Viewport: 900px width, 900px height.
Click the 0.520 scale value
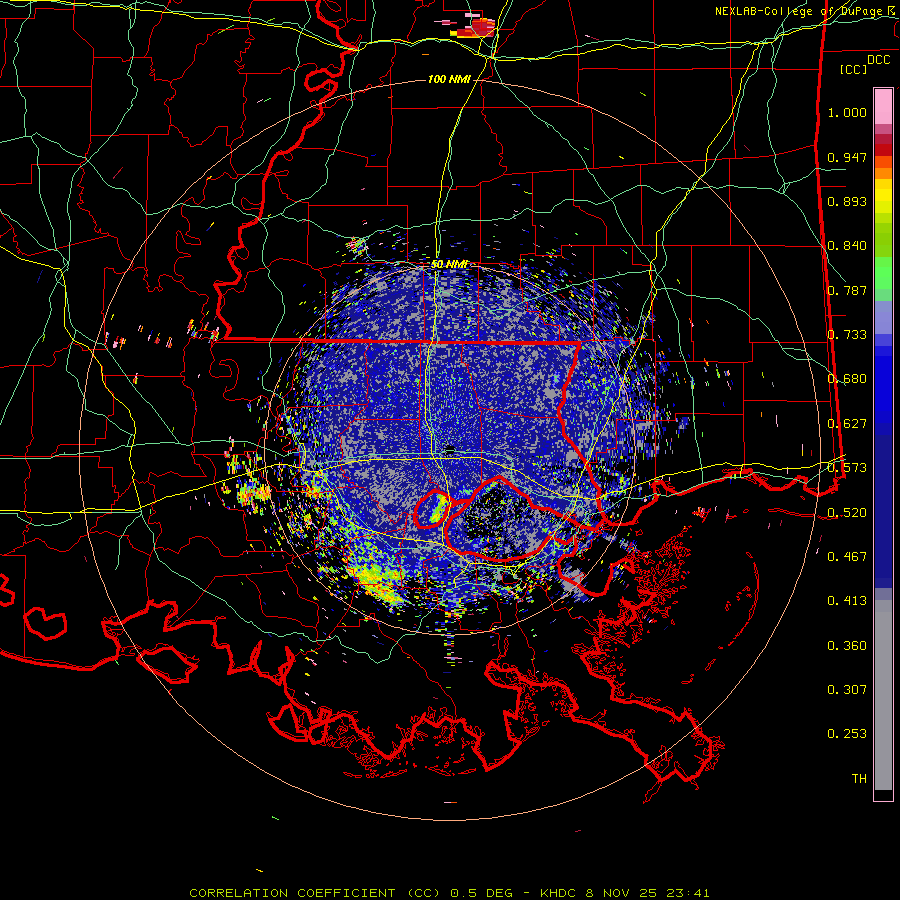coord(847,513)
